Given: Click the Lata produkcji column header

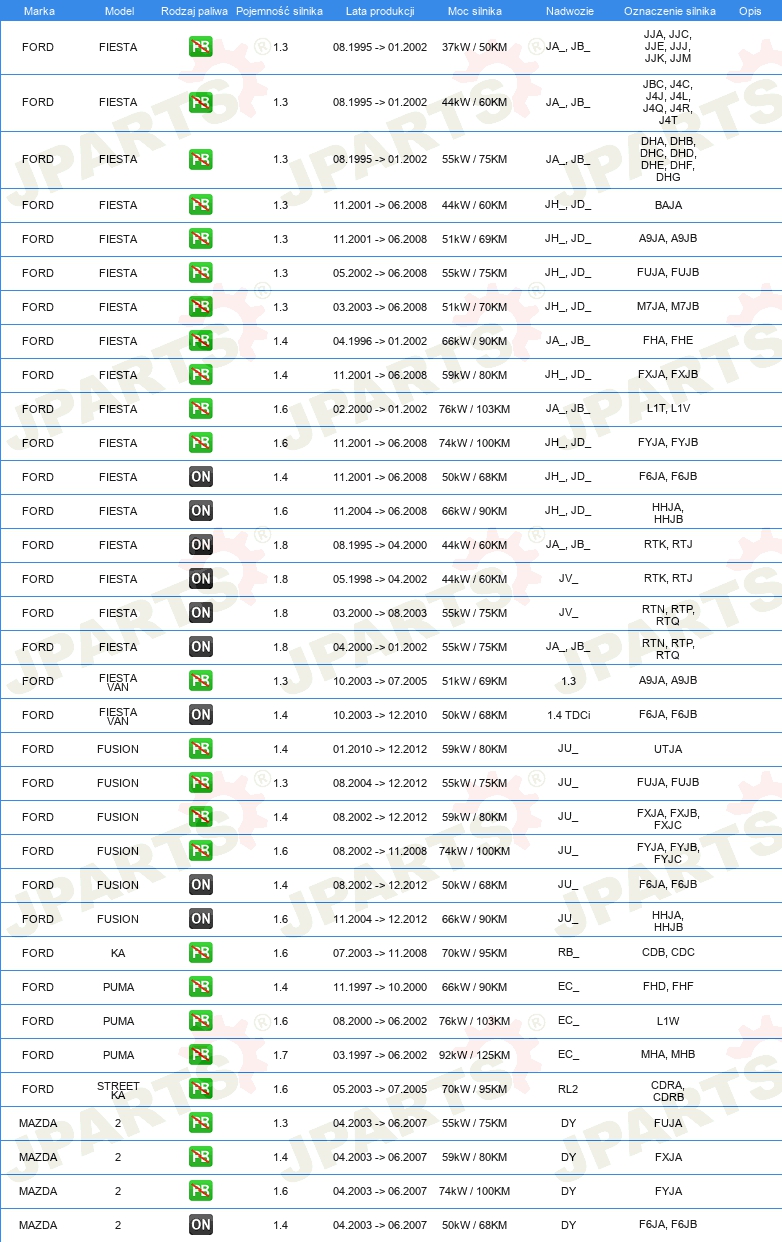Looking at the screenshot, I should (x=380, y=11).
